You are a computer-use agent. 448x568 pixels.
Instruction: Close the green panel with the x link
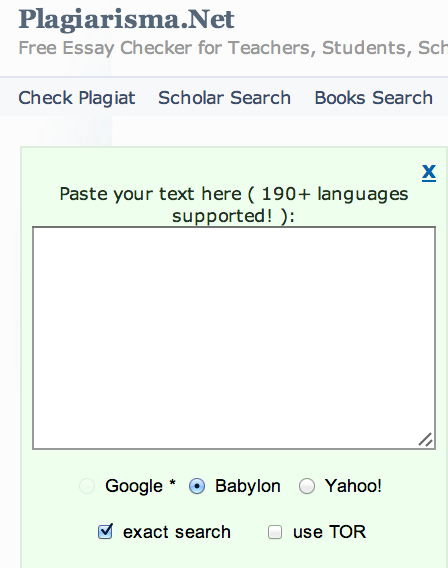429,172
